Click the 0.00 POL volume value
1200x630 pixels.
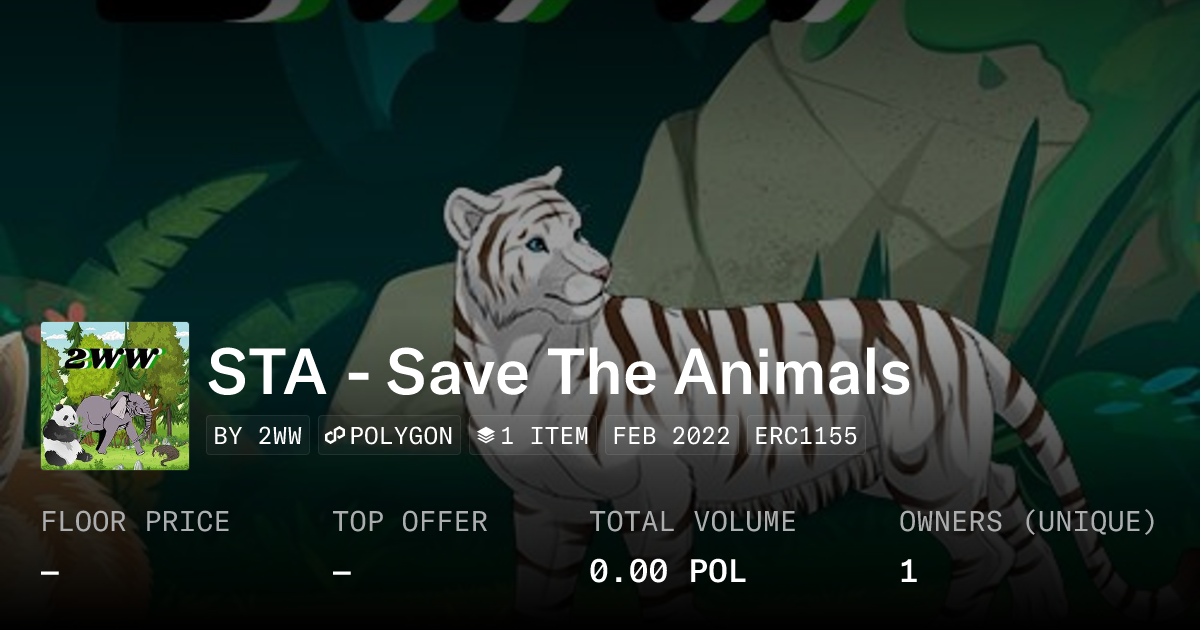tap(667, 571)
